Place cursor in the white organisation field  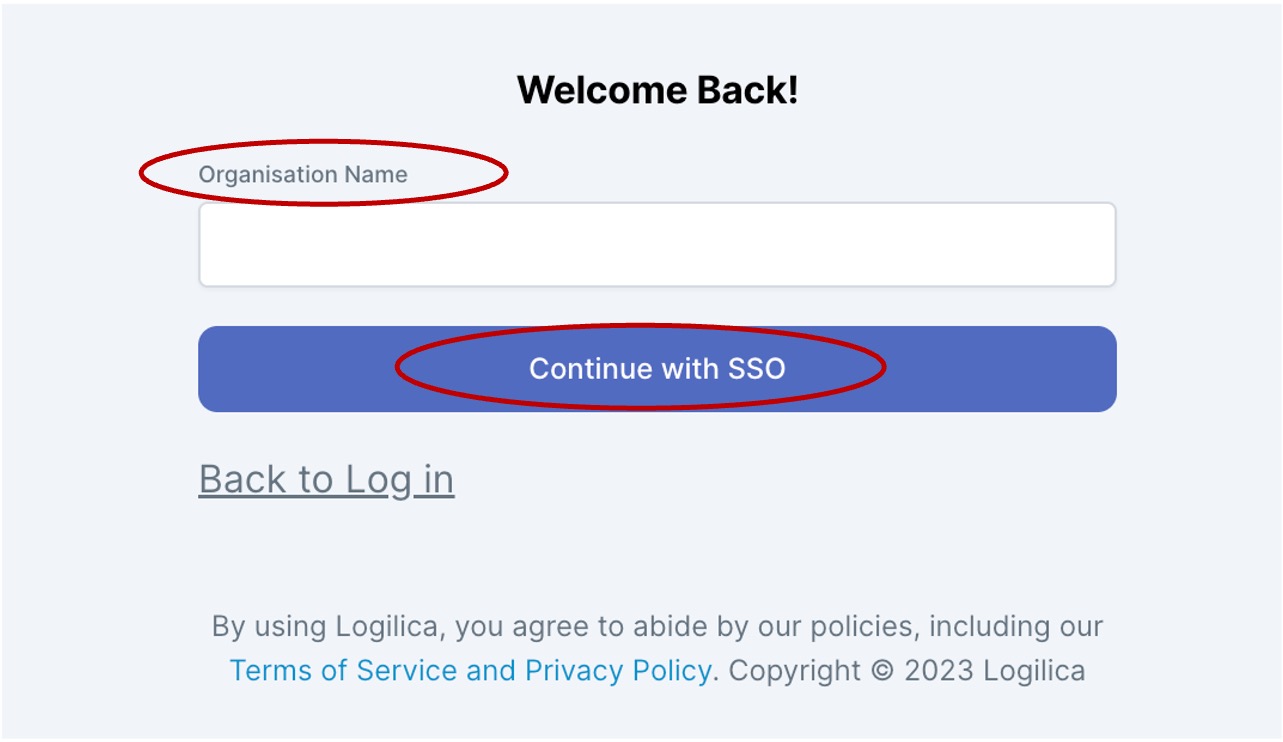coord(657,245)
